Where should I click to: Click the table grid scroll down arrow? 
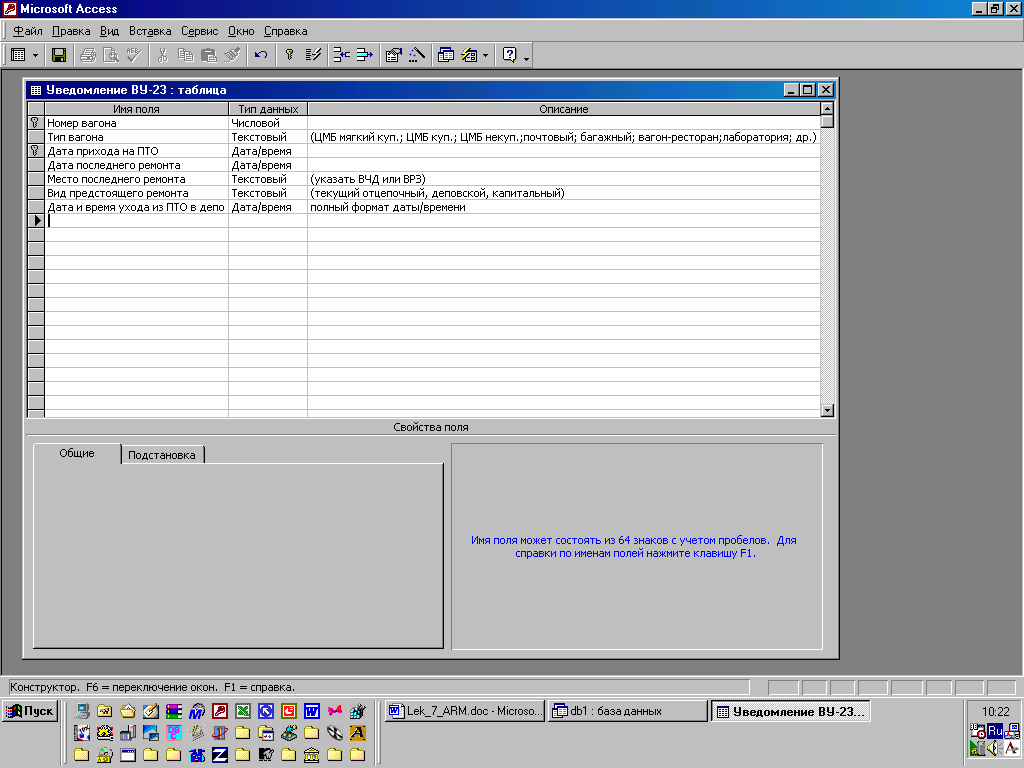(827, 410)
